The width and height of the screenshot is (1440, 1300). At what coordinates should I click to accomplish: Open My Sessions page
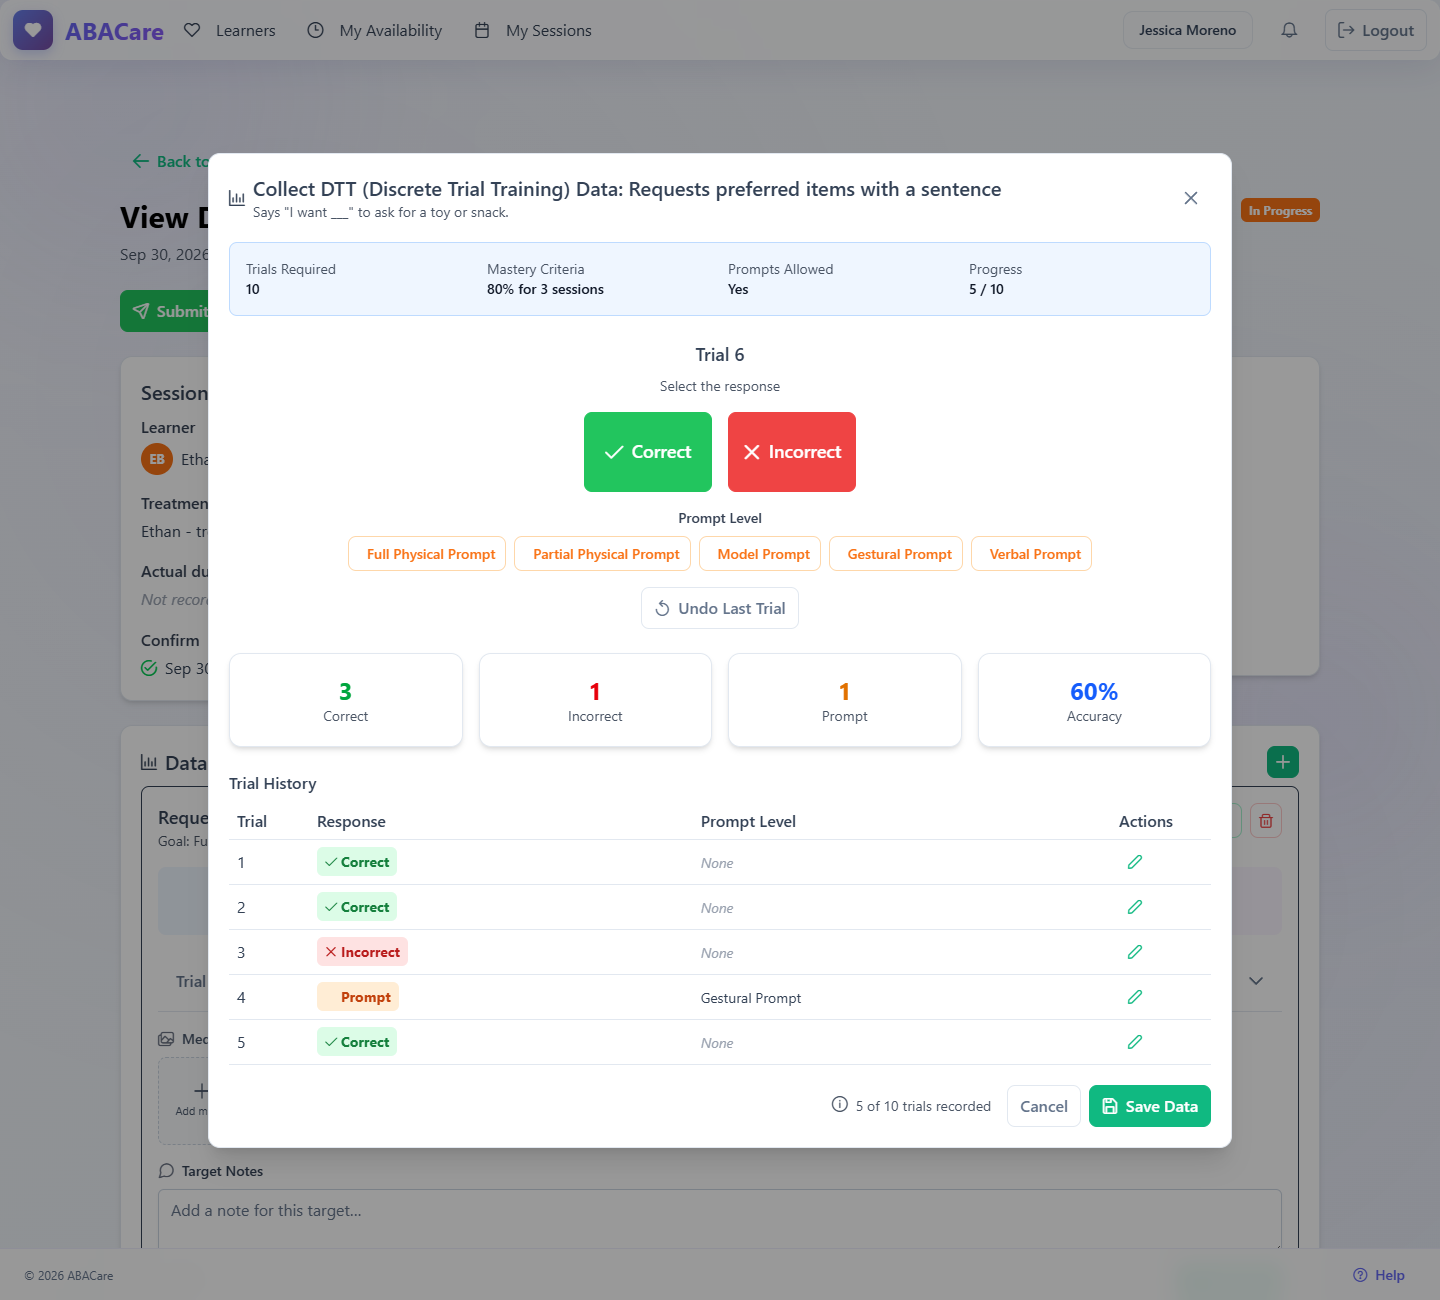click(533, 30)
